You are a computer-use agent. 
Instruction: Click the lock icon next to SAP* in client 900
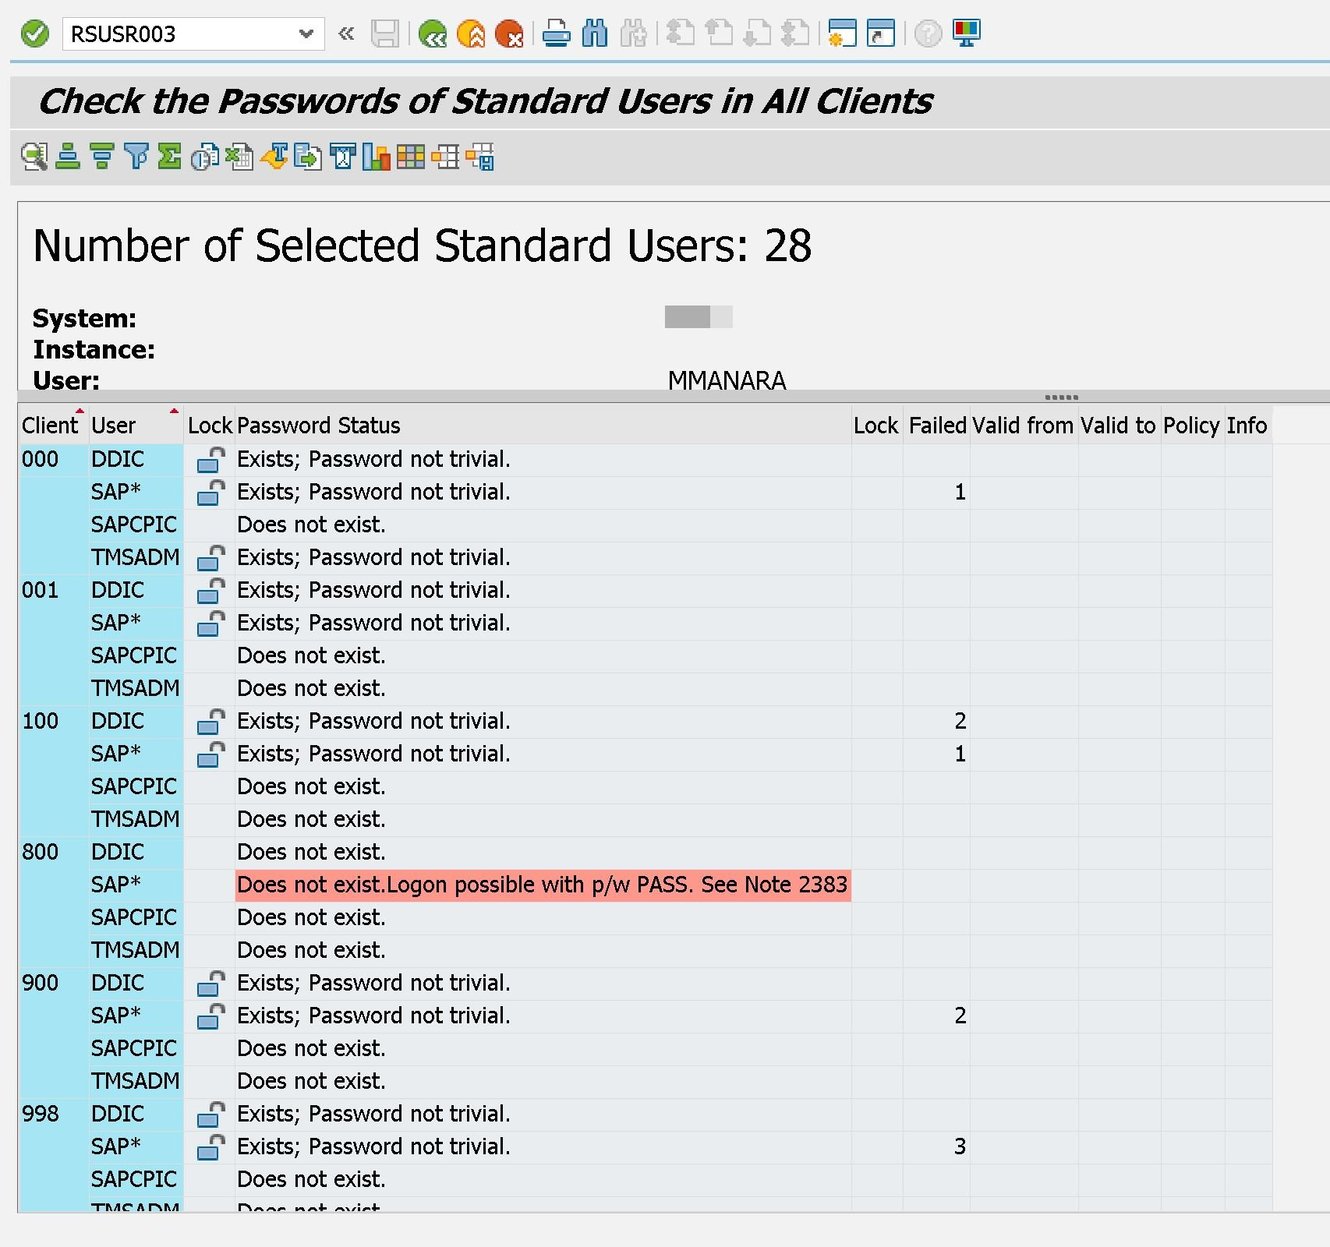(211, 1015)
